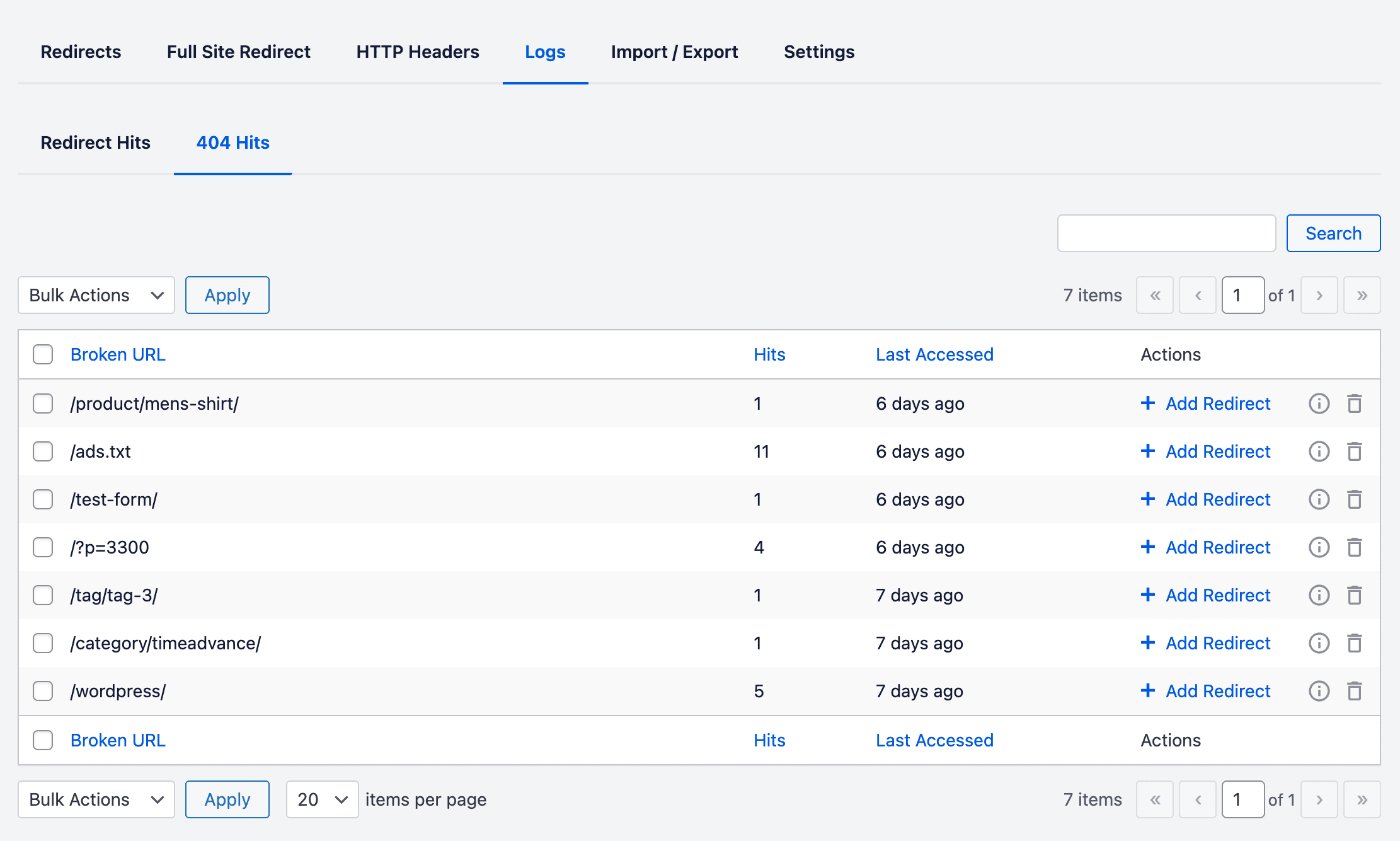The width and height of the screenshot is (1400, 841).
Task: Sort the table by Hits column
Action: [769, 354]
